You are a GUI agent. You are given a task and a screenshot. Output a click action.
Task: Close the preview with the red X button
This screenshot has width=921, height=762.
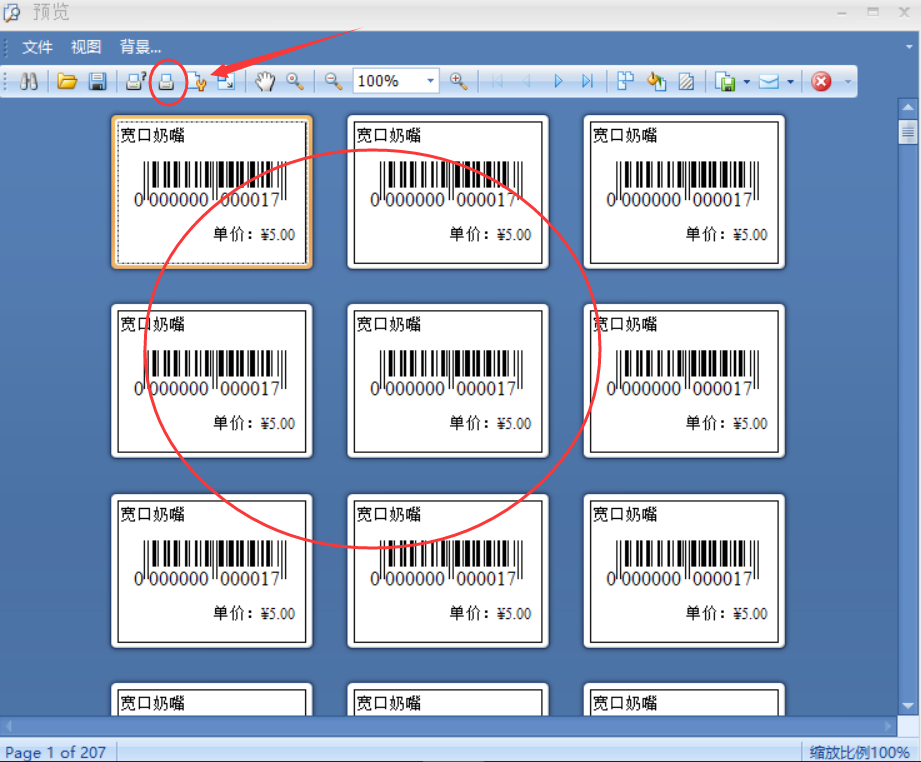[x=821, y=82]
